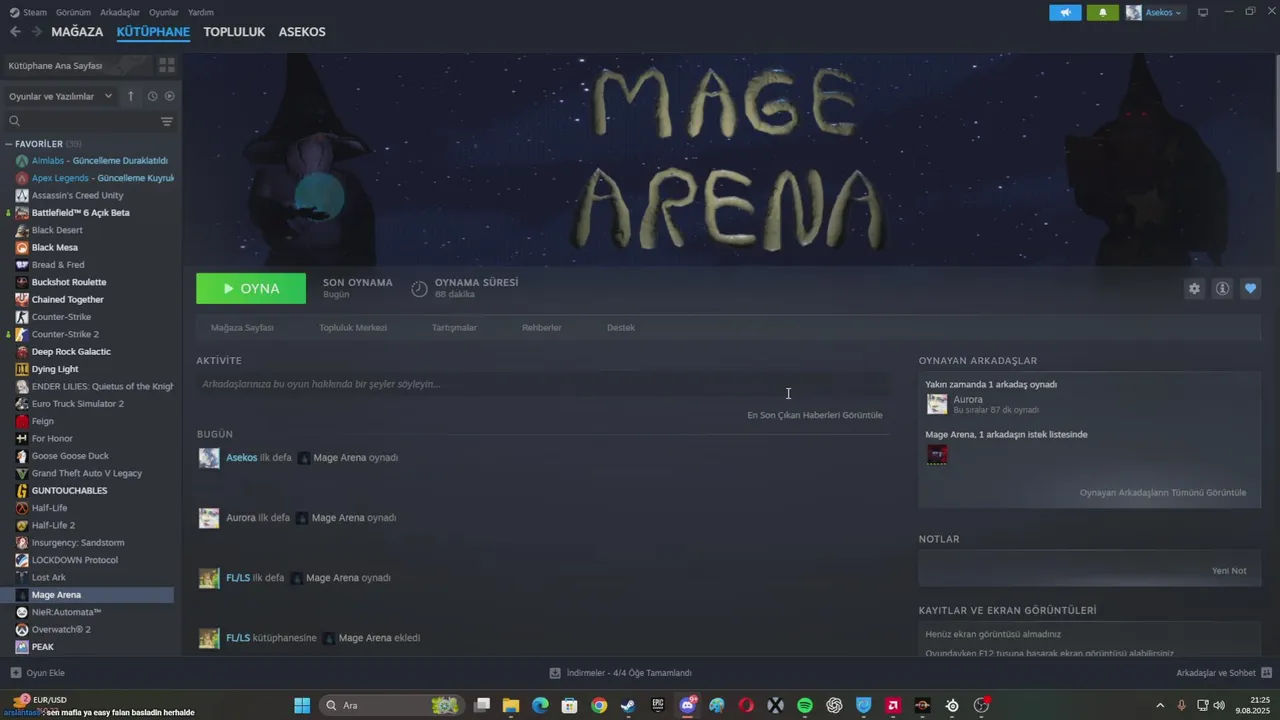The height and width of the screenshot is (720, 1280).
Task: Open the Destek link
Action: click(621, 327)
